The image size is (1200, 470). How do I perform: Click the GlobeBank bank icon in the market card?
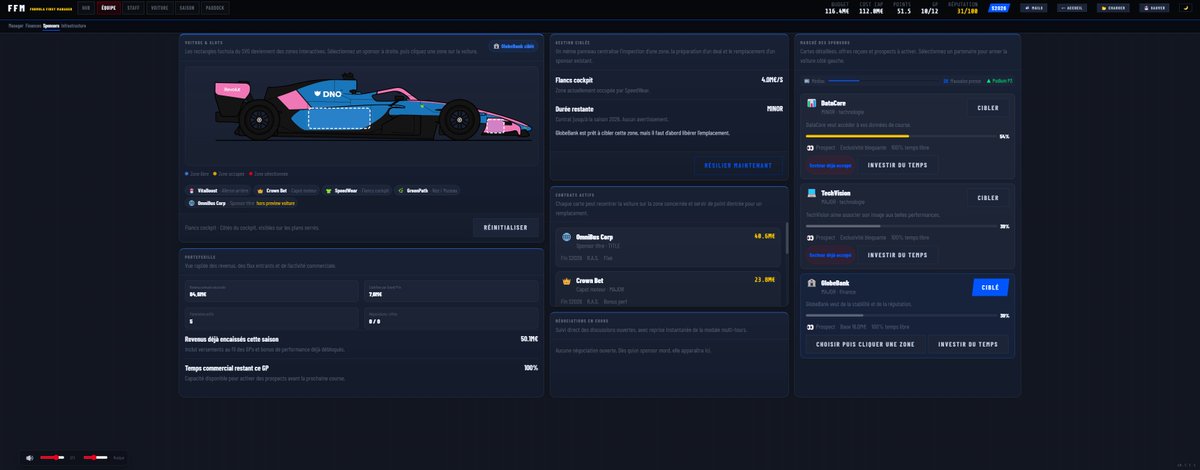(x=811, y=284)
